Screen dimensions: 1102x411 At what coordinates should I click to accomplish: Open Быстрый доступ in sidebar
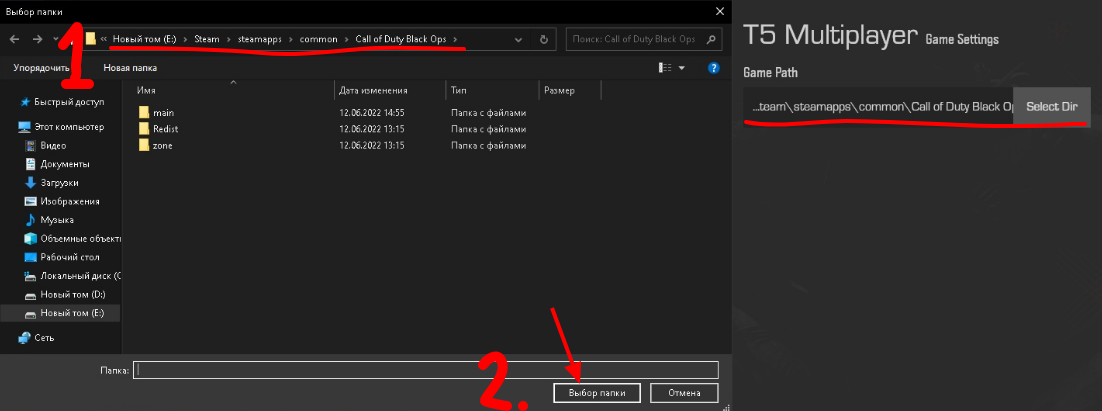pyautogui.click(x=70, y=102)
